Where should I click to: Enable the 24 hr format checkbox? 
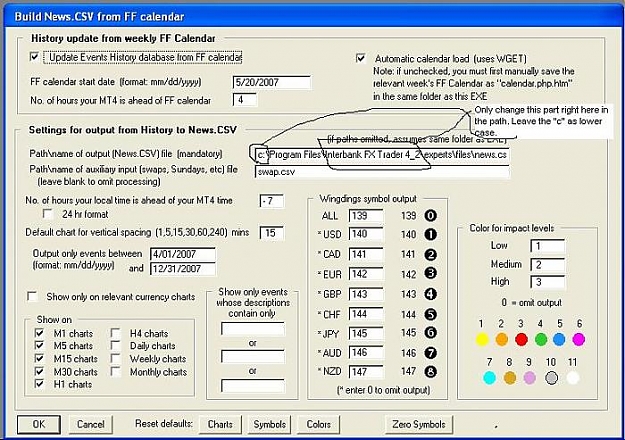click(x=48, y=214)
